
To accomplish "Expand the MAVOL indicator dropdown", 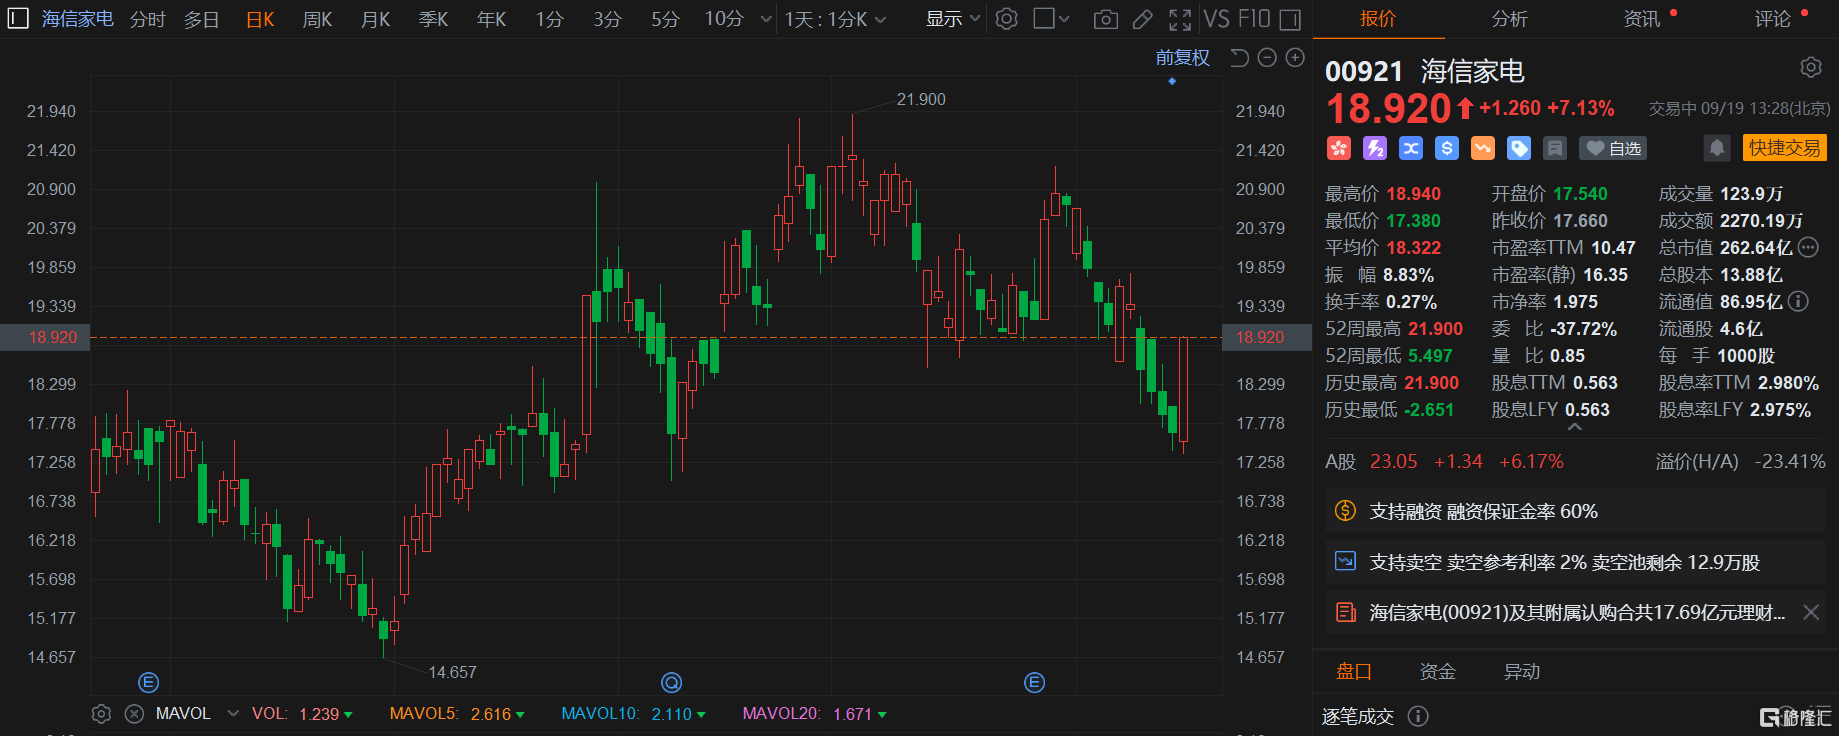I will point(233,714).
